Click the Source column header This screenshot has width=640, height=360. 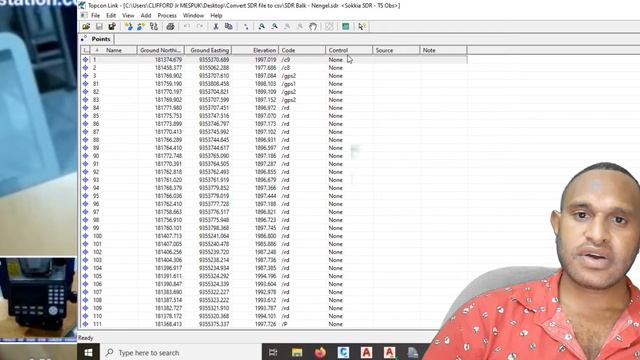[x=396, y=50]
